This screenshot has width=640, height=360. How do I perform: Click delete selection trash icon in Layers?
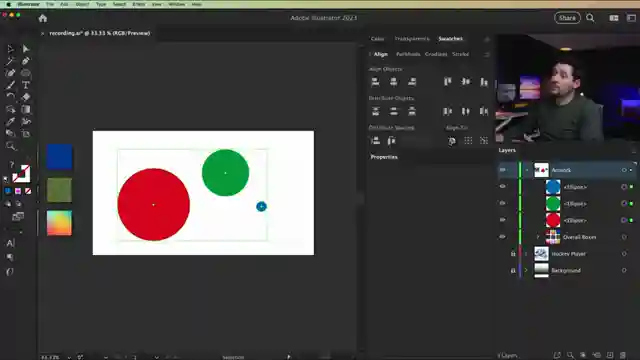(623, 355)
